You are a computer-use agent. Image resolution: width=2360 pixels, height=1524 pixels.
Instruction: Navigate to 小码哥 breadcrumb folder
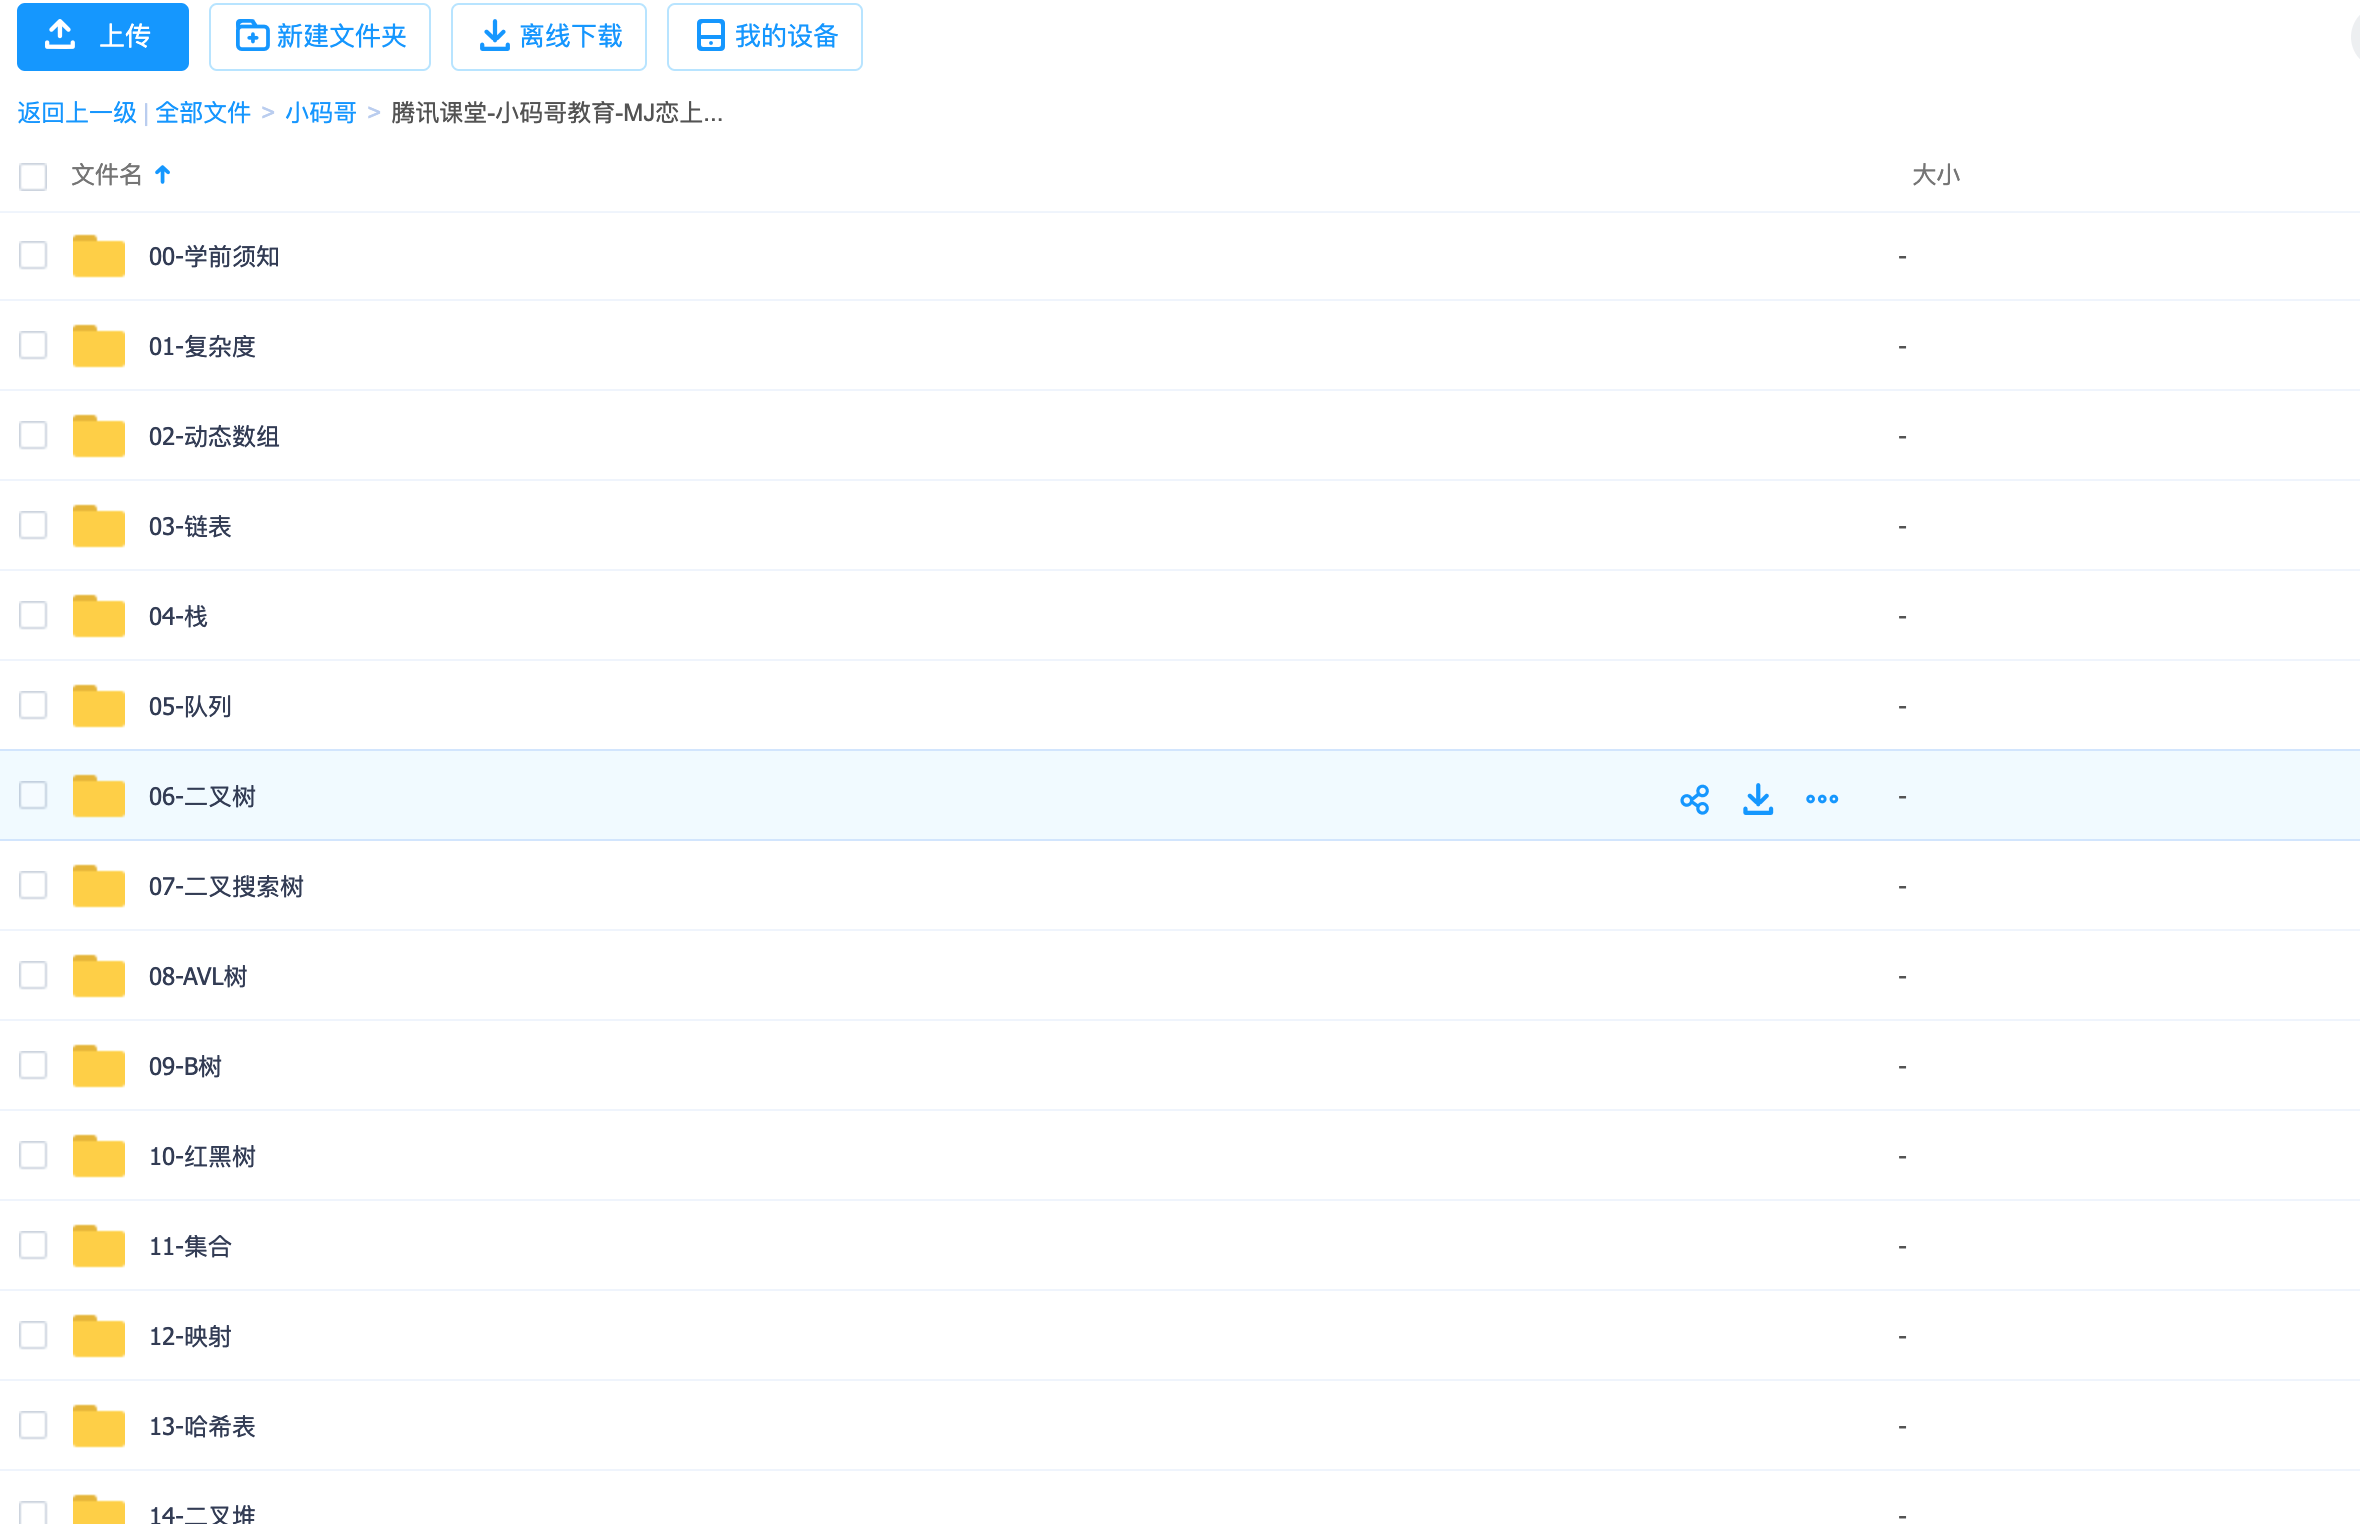321,113
